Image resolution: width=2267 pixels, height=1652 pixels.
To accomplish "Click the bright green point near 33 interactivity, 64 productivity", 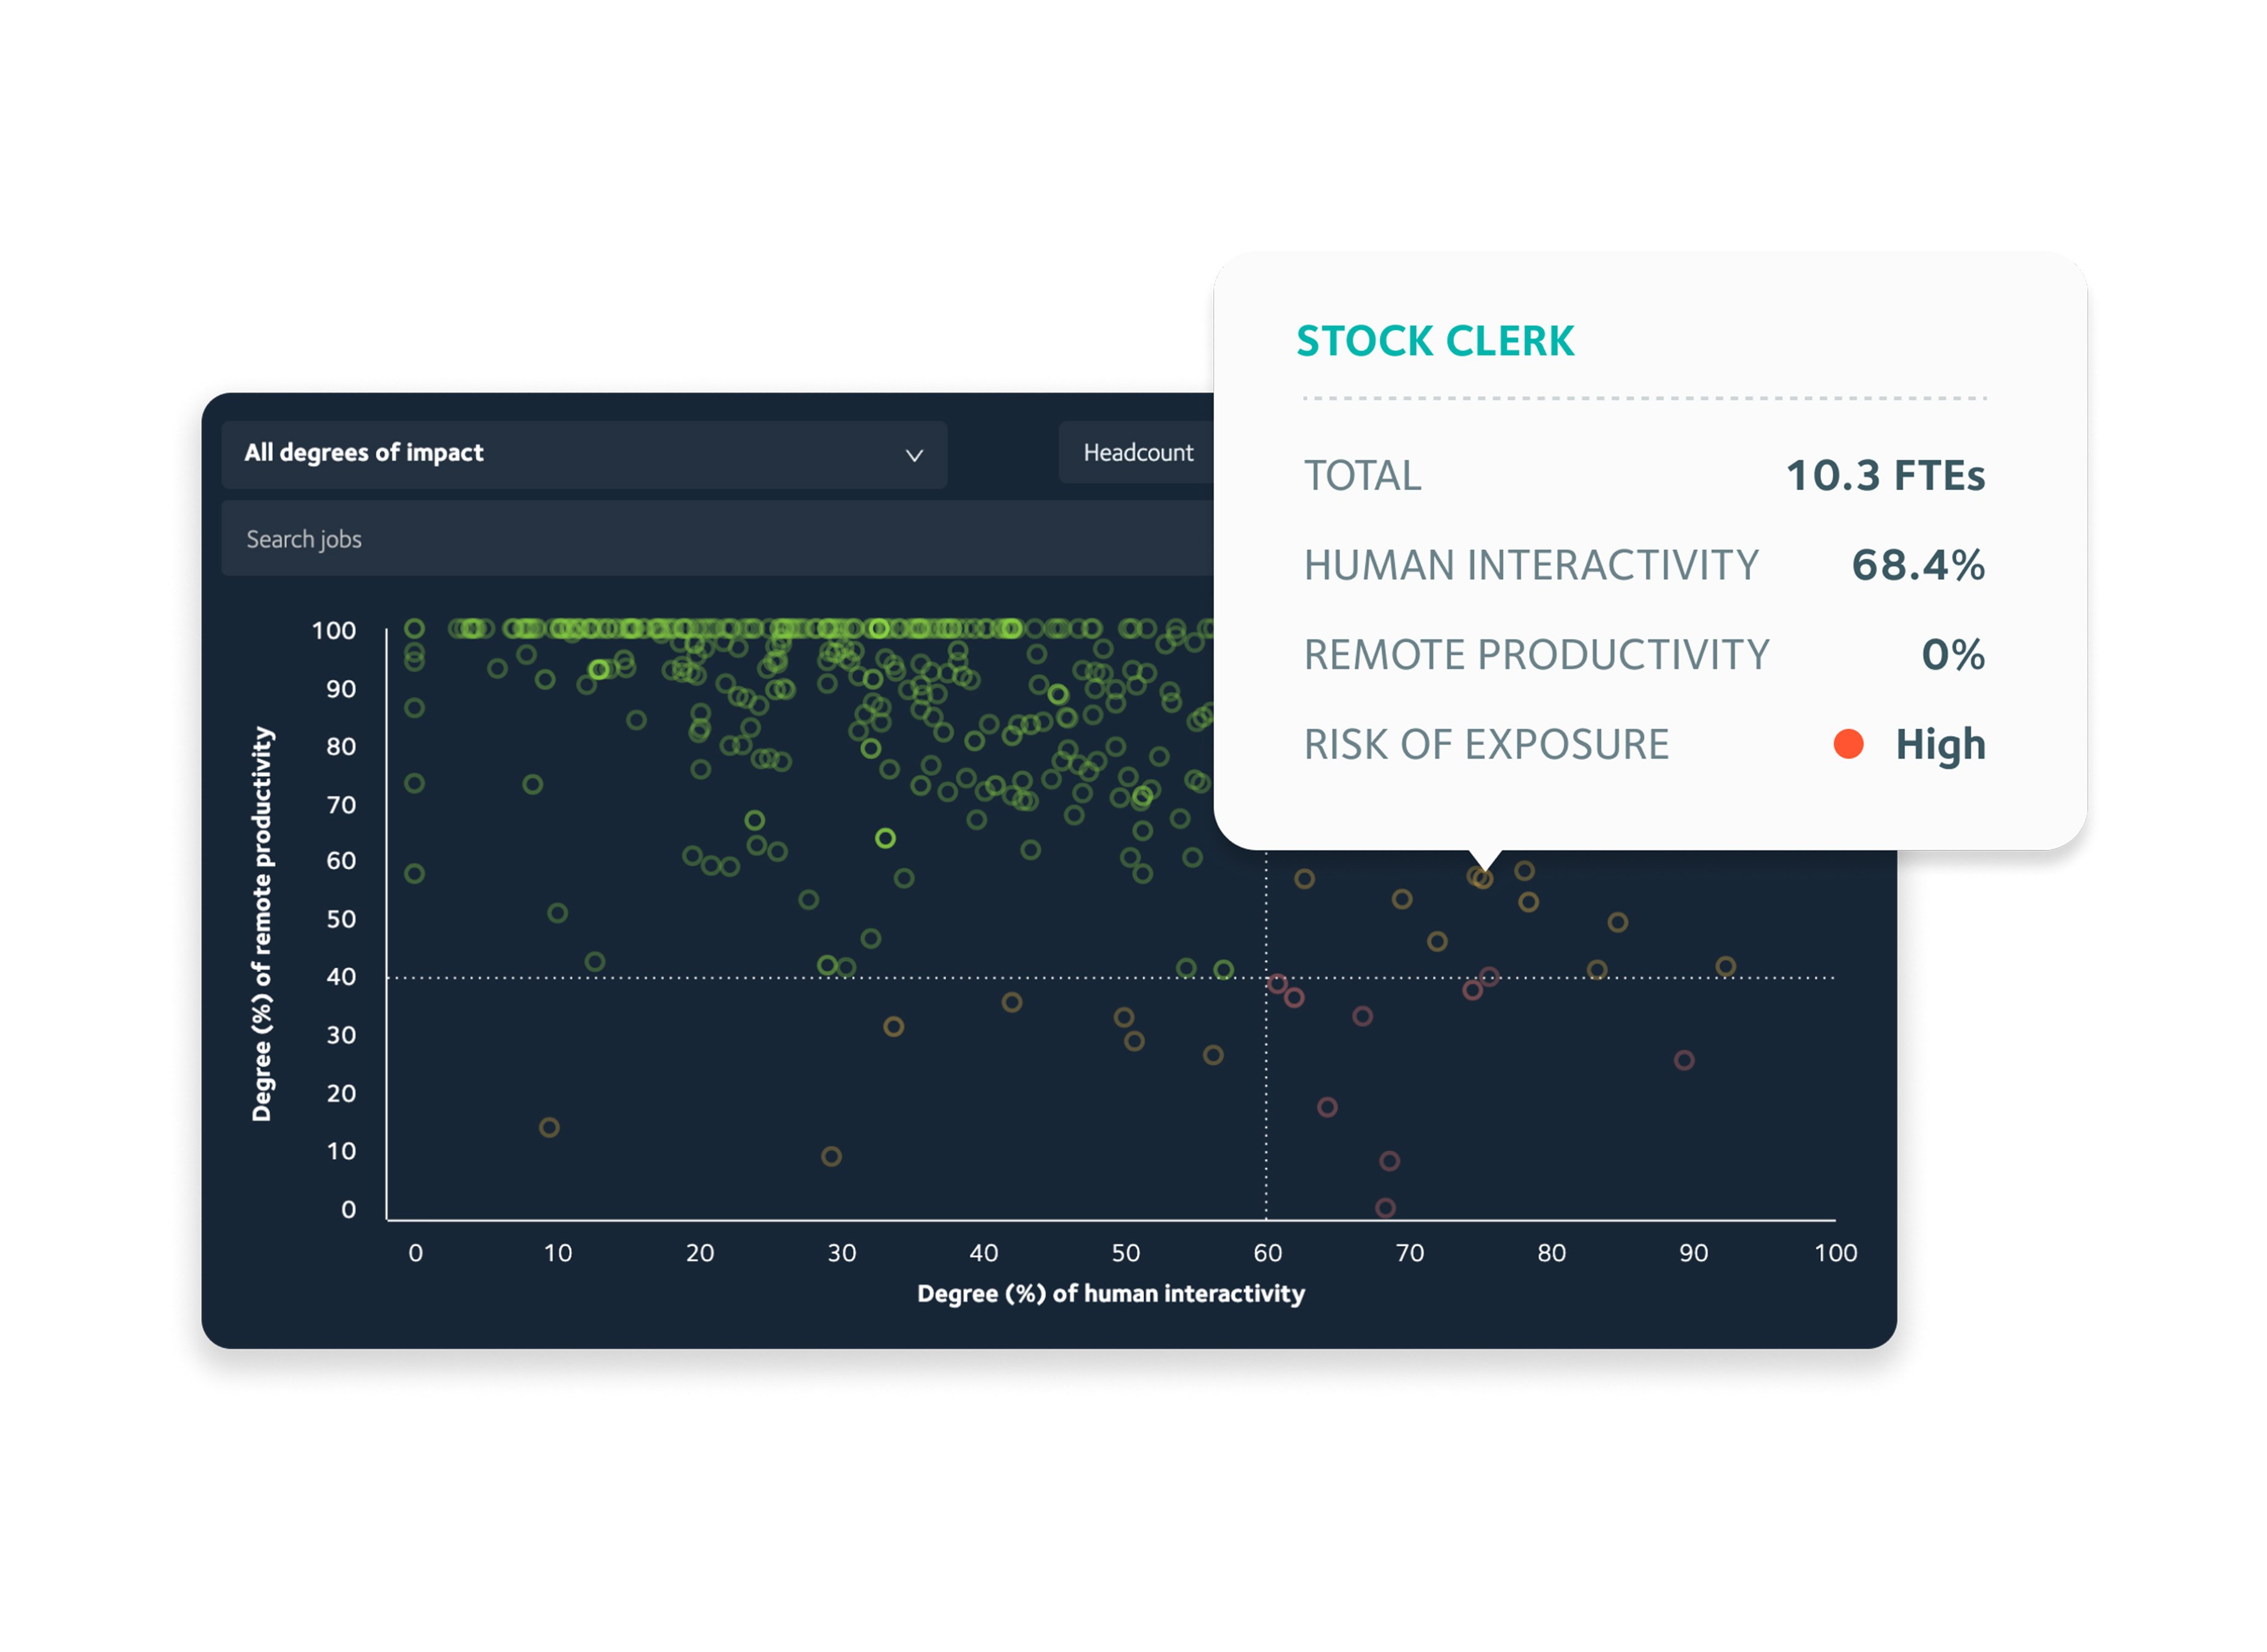I will click(x=885, y=838).
